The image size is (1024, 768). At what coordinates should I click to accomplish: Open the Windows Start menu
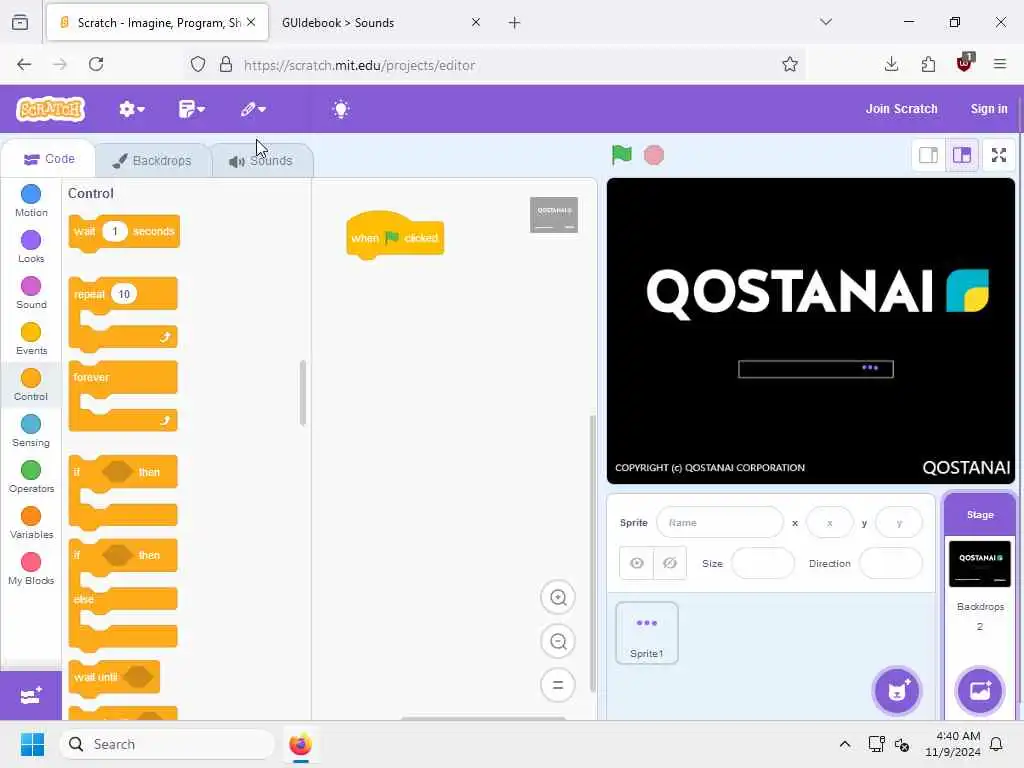pyautogui.click(x=32, y=744)
